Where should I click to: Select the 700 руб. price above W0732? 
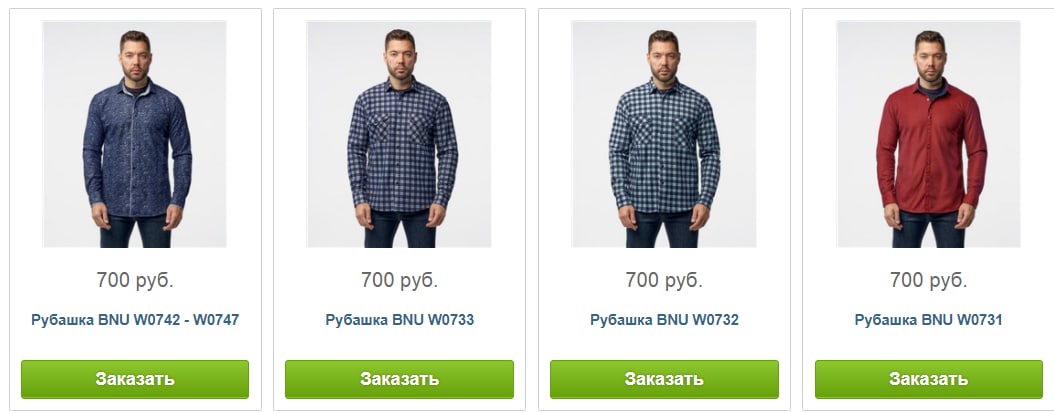pyautogui.click(x=664, y=280)
